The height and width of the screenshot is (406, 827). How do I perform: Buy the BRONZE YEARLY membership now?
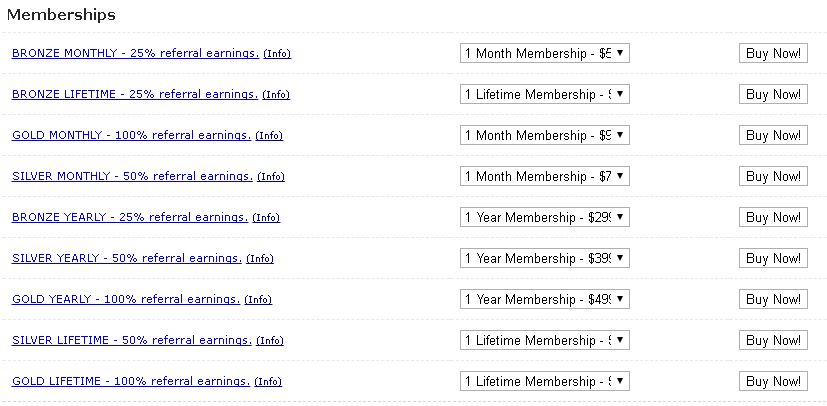point(773,217)
